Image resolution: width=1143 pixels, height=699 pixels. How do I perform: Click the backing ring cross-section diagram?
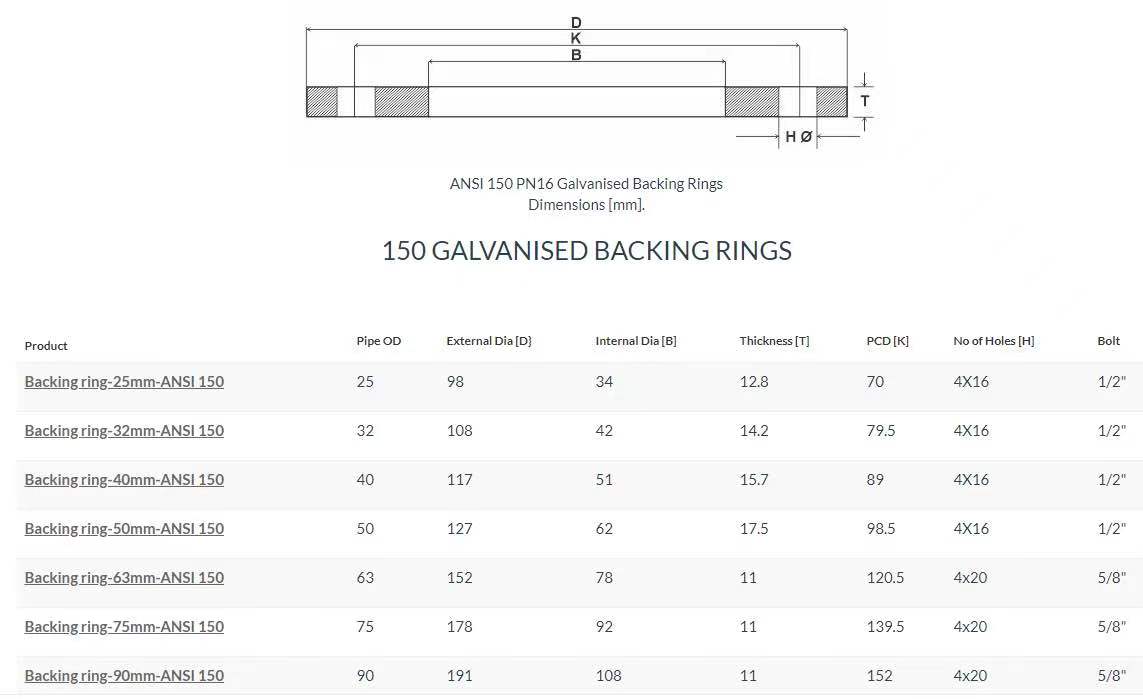tap(589, 82)
